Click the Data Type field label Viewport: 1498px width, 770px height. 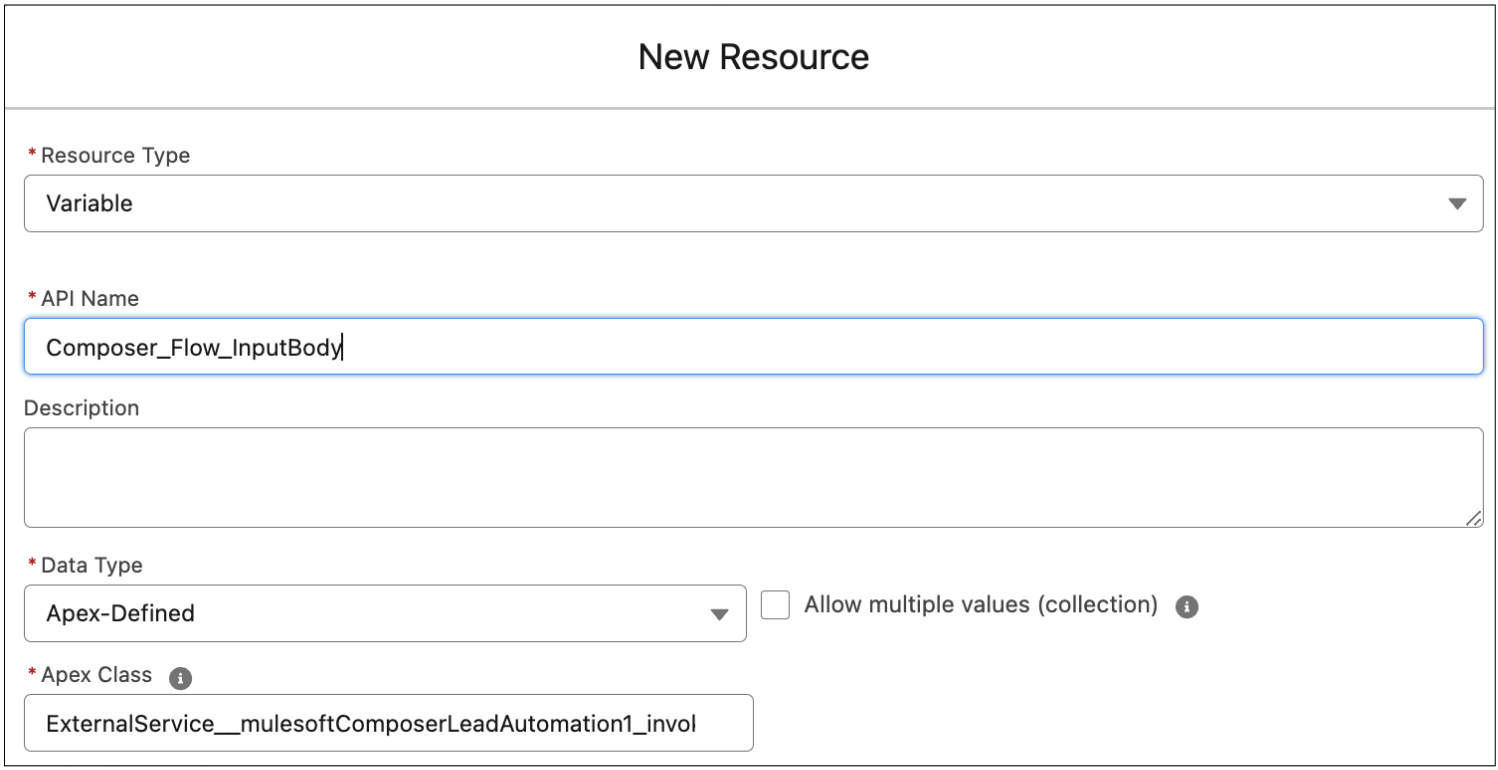(92, 566)
